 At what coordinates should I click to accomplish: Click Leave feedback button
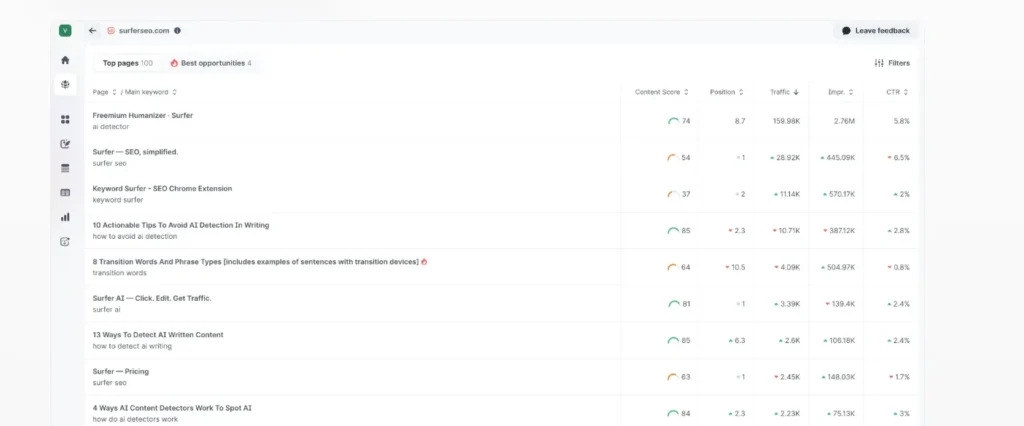(875, 31)
